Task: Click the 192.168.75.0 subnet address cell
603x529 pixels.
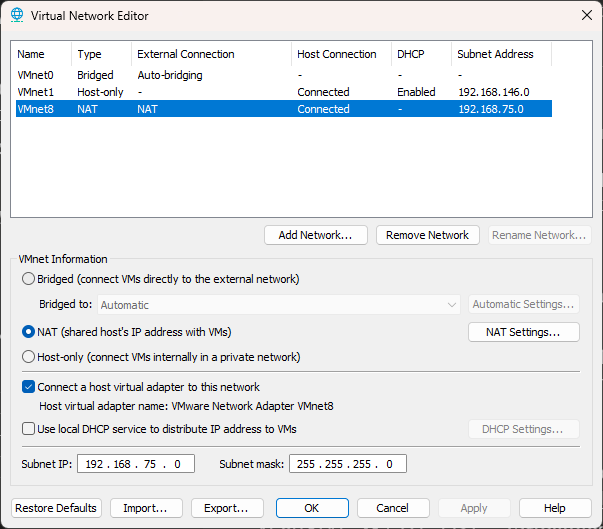Action: [491, 109]
